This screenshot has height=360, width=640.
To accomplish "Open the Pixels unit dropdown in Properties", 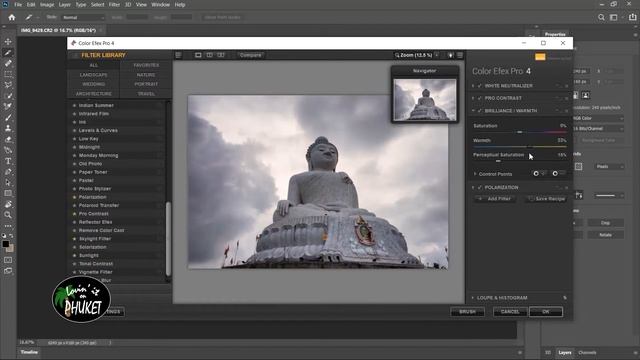I will [609, 167].
